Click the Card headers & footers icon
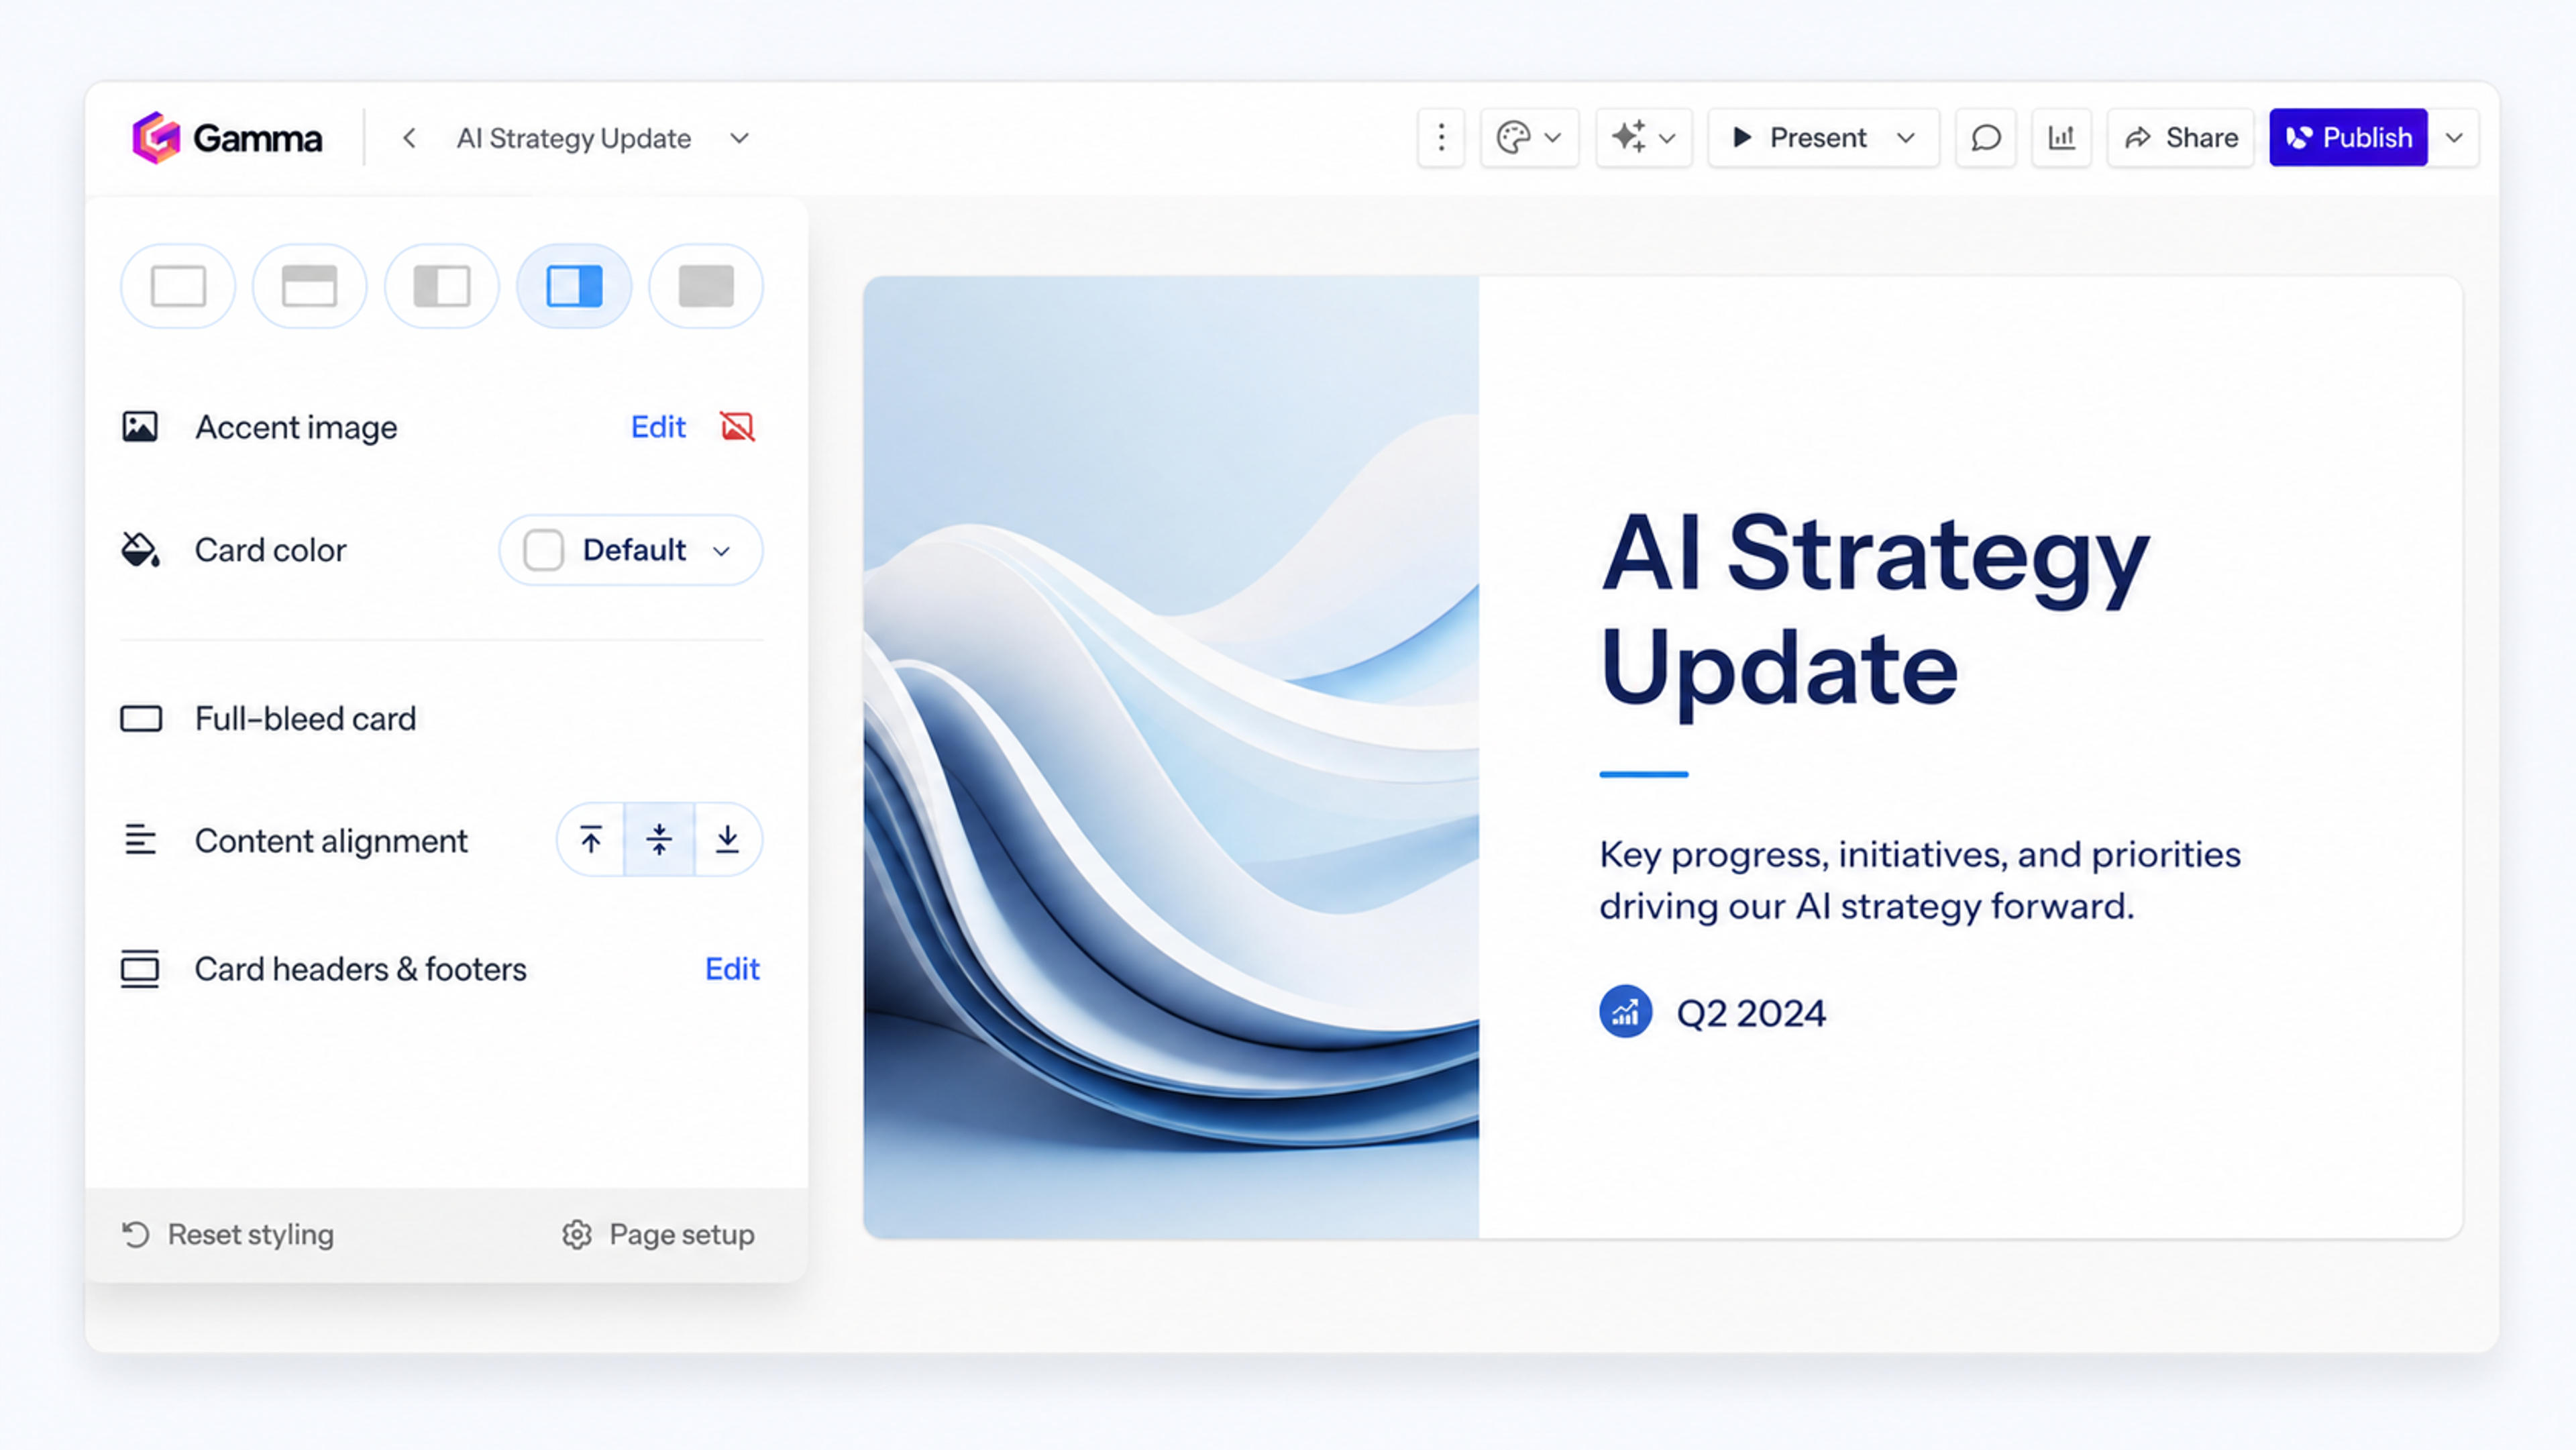Screen dimensions: 2576x1450 point(140,969)
